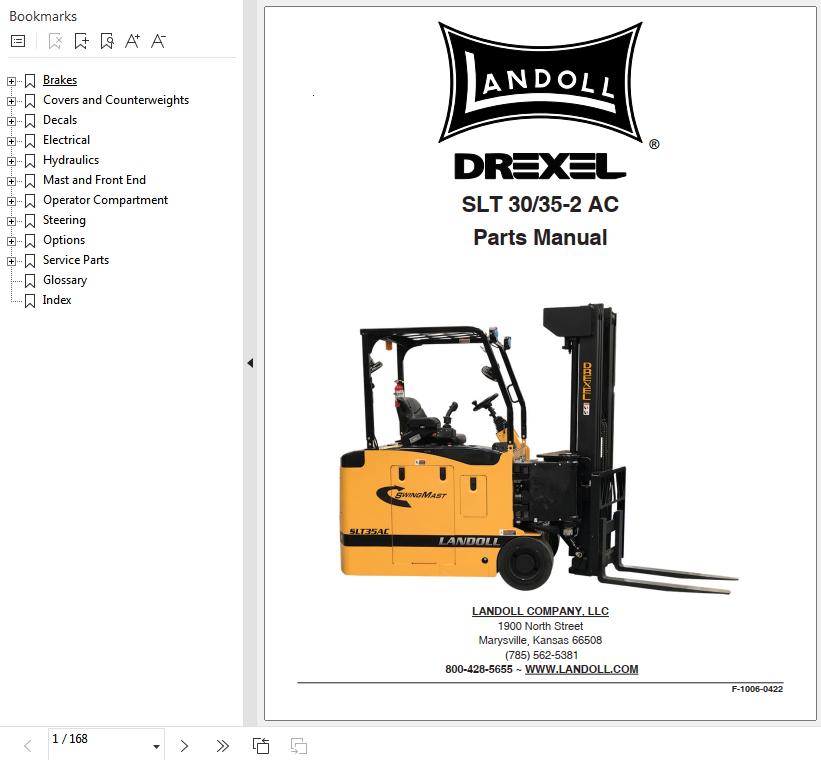Open the Covers and Counterweights bookmark
Image resolution: width=821 pixels, height=760 pixels.
tap(116, 100)
